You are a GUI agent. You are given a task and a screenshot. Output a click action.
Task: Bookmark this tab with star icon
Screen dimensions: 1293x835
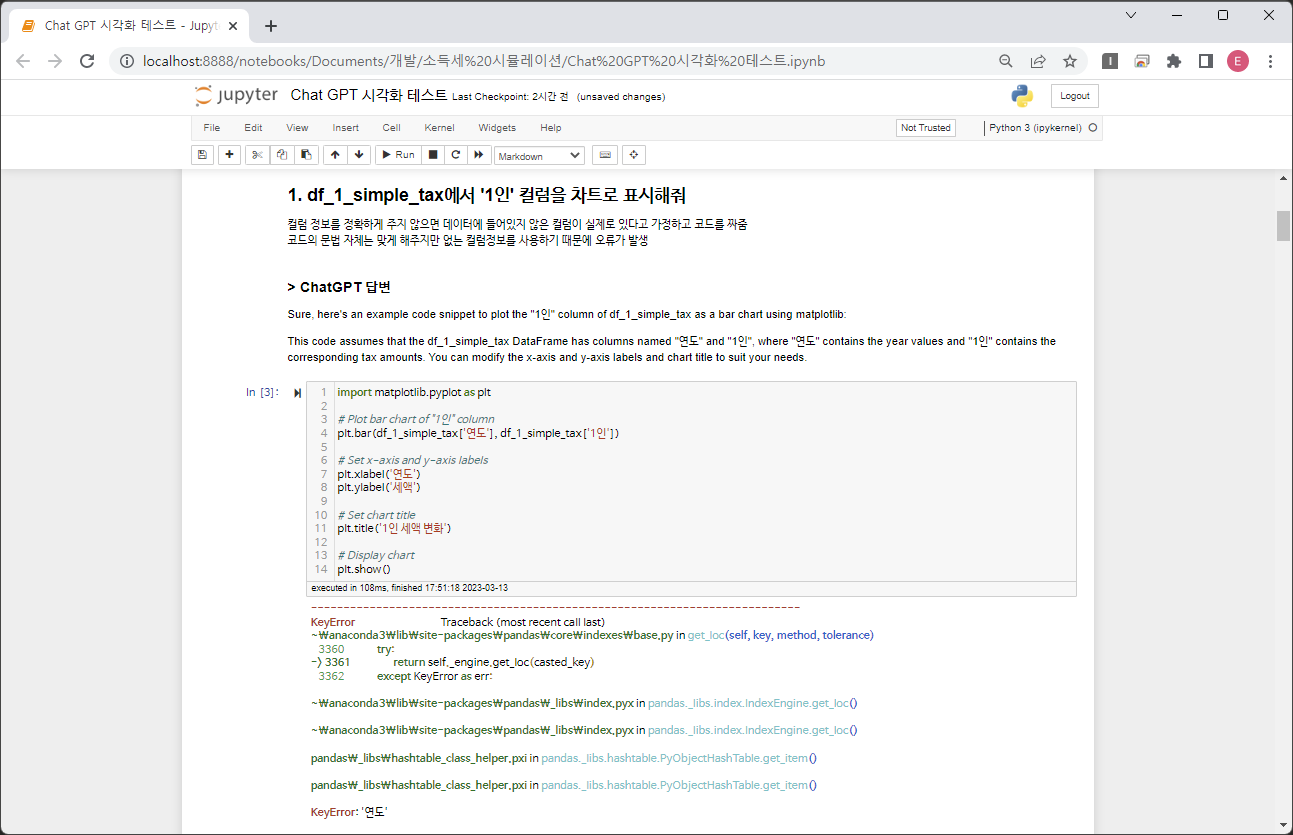1070,61
